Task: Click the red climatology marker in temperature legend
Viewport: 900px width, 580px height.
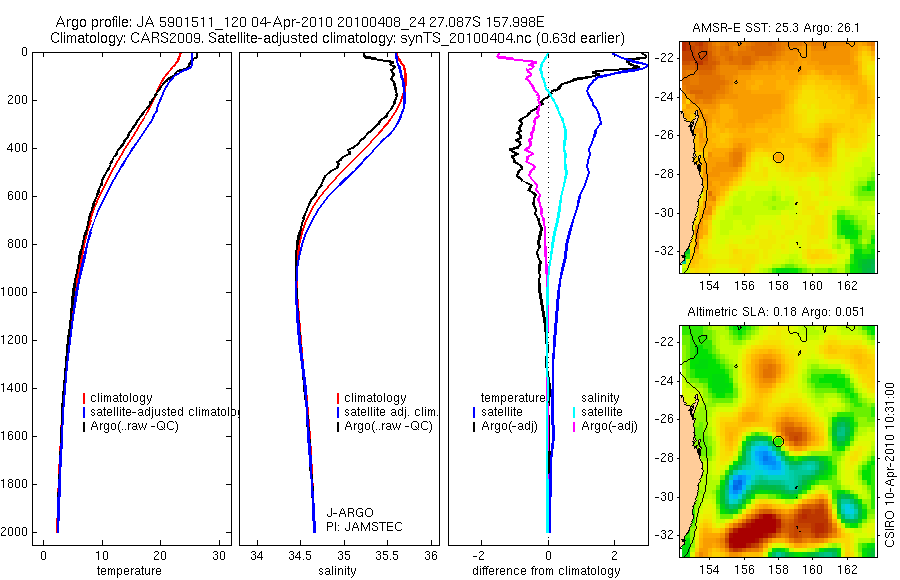Action: 84,398
